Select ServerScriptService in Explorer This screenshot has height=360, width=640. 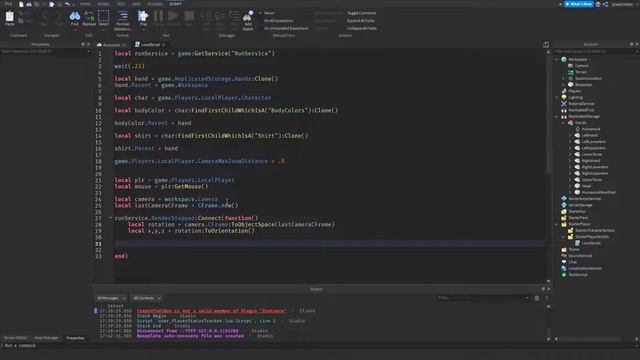[581, 199]
